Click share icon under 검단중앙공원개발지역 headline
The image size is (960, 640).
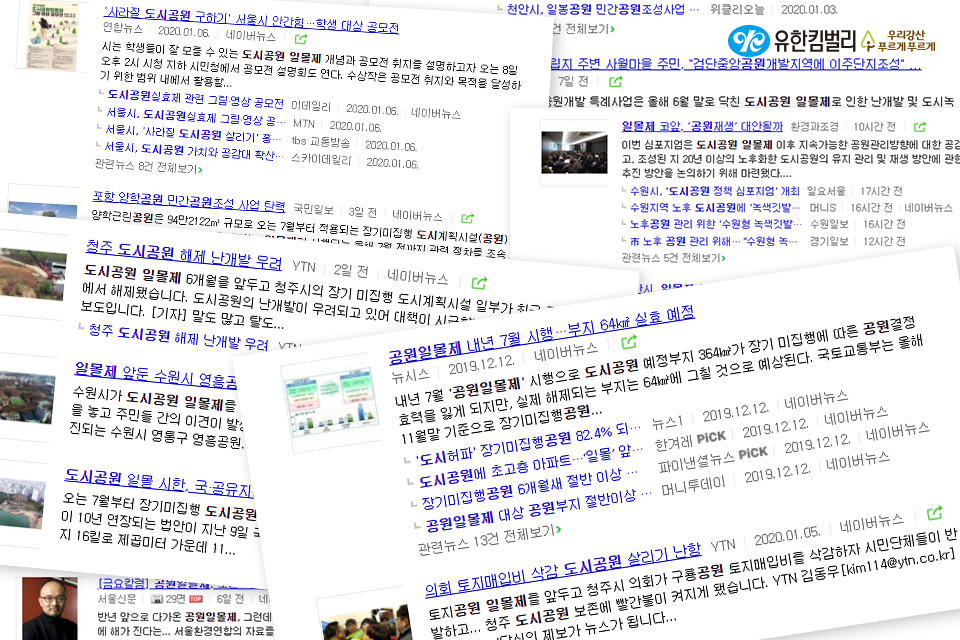[x=615, y=81]
